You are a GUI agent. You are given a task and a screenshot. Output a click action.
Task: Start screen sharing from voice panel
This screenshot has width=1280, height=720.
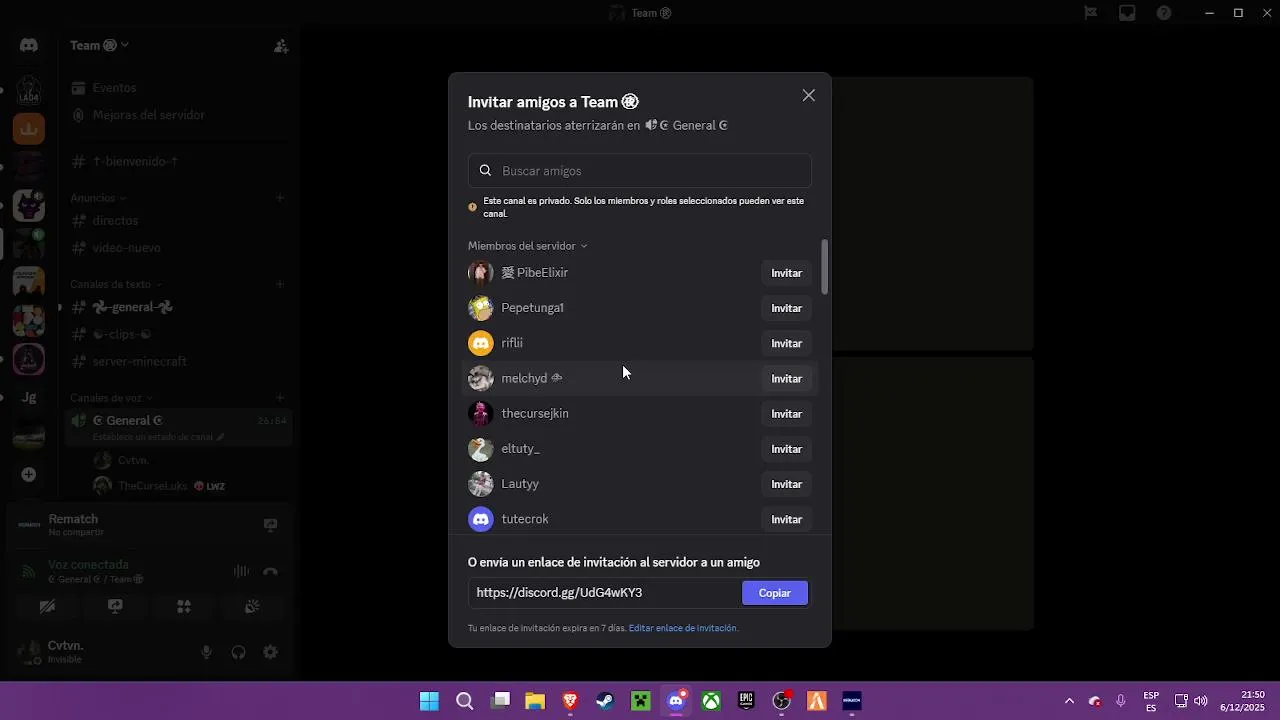115,606
